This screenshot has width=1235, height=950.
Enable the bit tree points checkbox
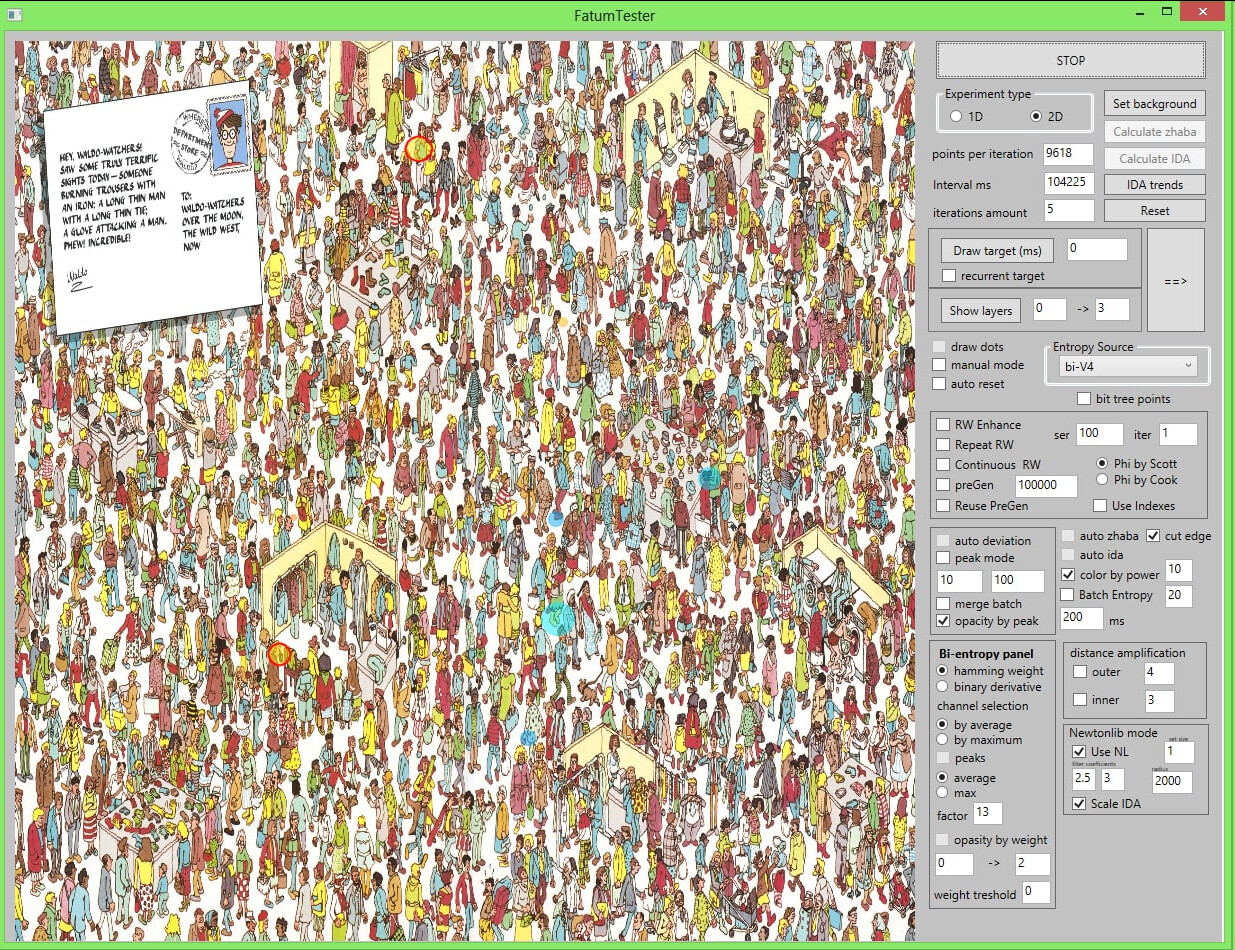pos(1084,399)
